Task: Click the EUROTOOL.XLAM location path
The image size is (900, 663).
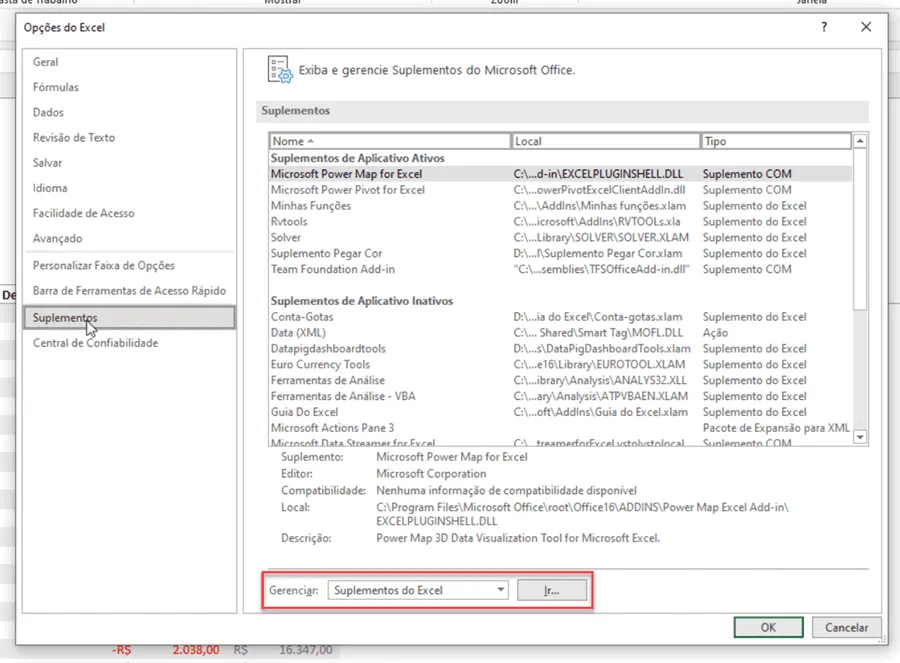Action: coord(599,365)
